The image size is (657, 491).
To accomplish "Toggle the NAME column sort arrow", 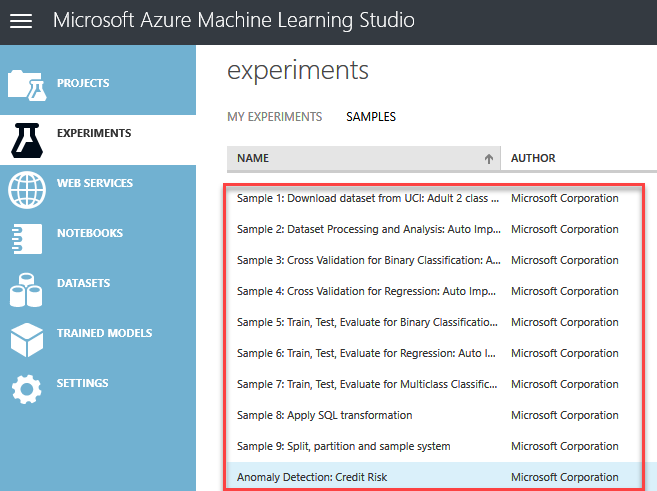I will (489, 159).
